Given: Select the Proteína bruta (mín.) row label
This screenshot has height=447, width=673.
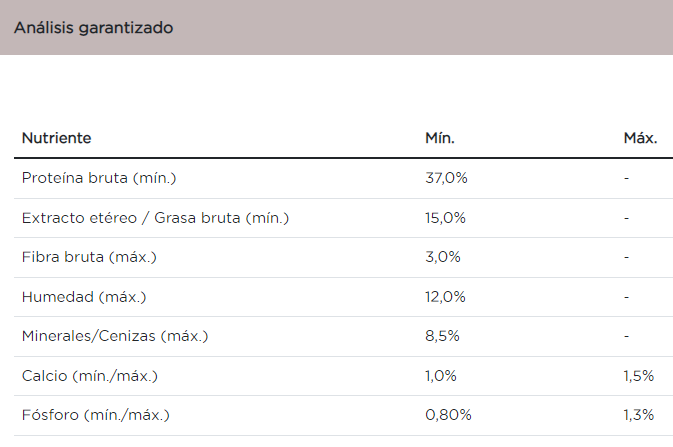Looking at the screenshot, I should click(99, 178).
